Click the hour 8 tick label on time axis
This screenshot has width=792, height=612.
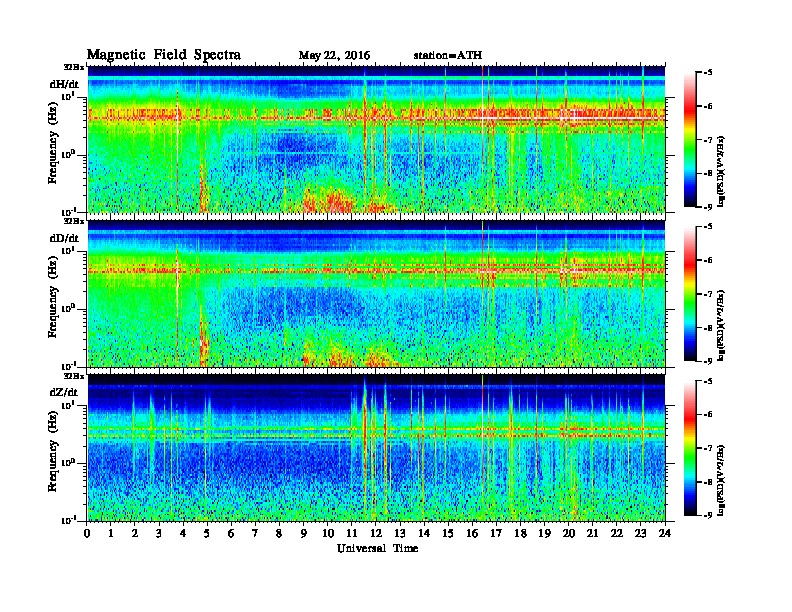279,533
